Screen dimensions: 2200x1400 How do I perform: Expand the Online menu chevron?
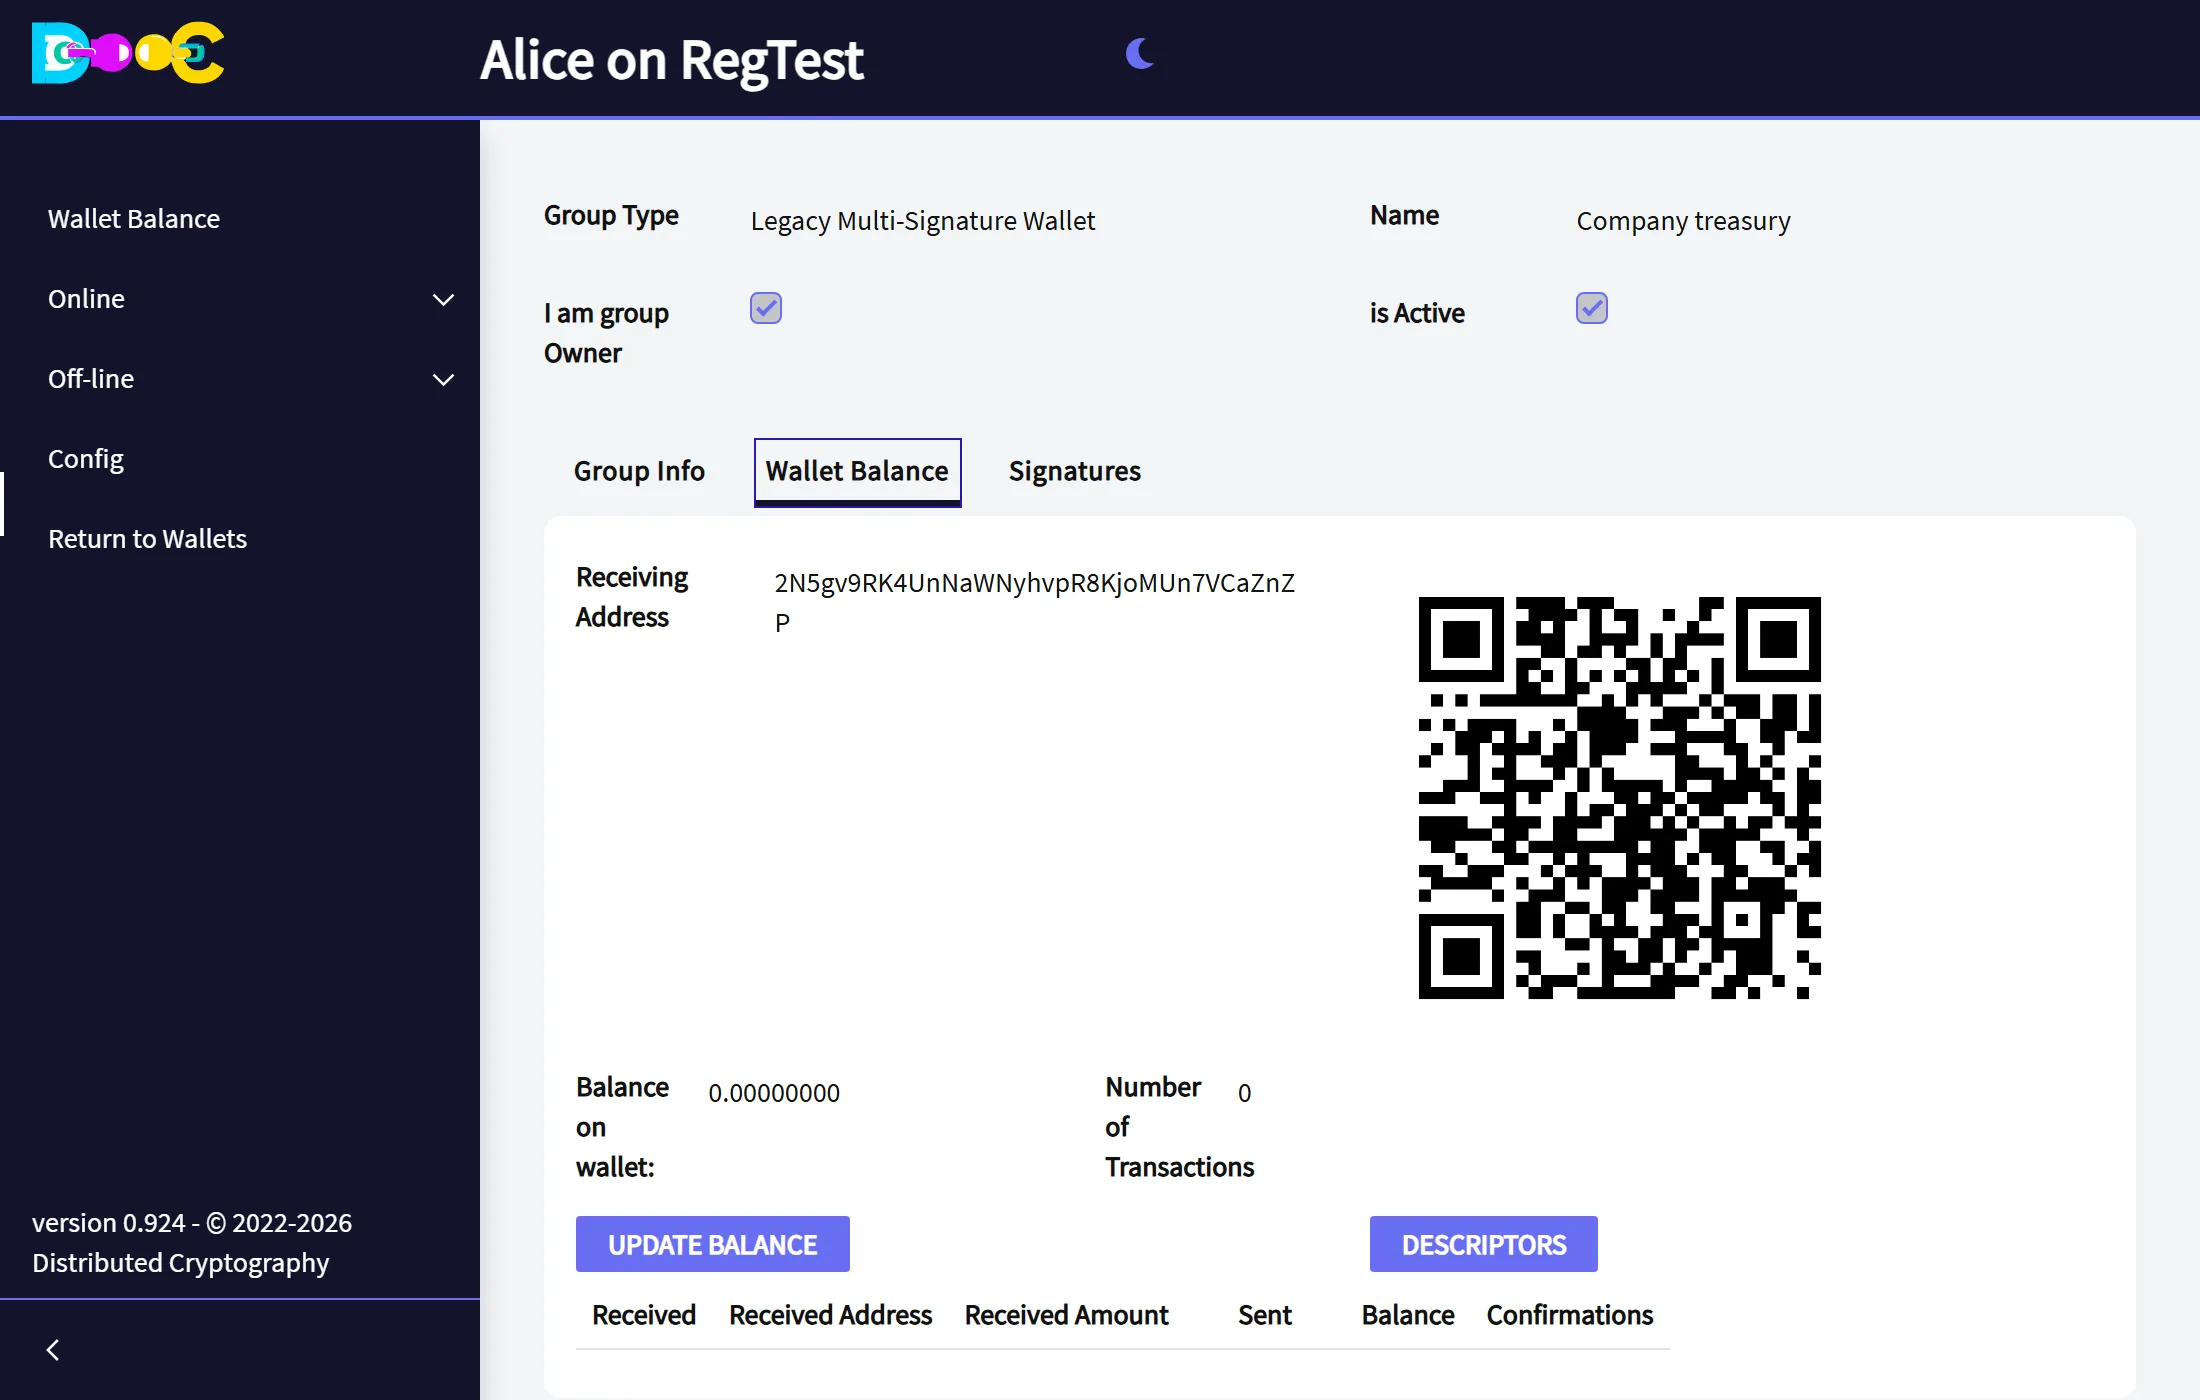tap(443, 299)
